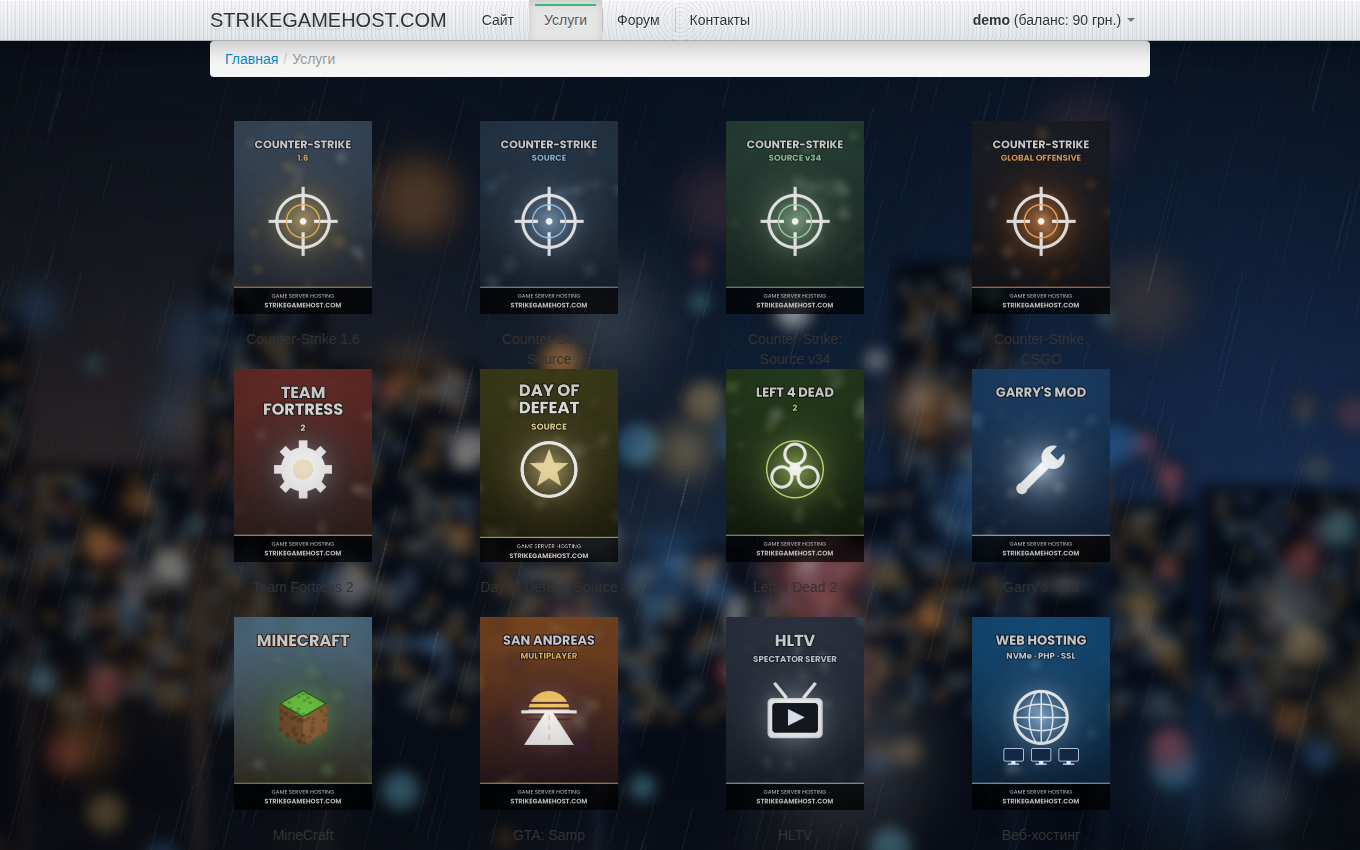
Task: Select the Day of Defeat Source star cover
Action: point(549,465)
